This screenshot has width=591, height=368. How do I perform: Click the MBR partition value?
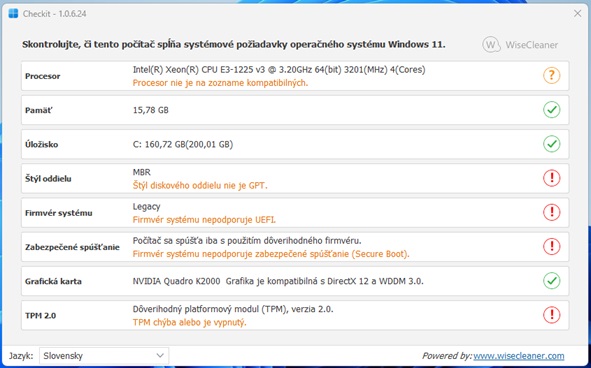(x=141, y=172)
